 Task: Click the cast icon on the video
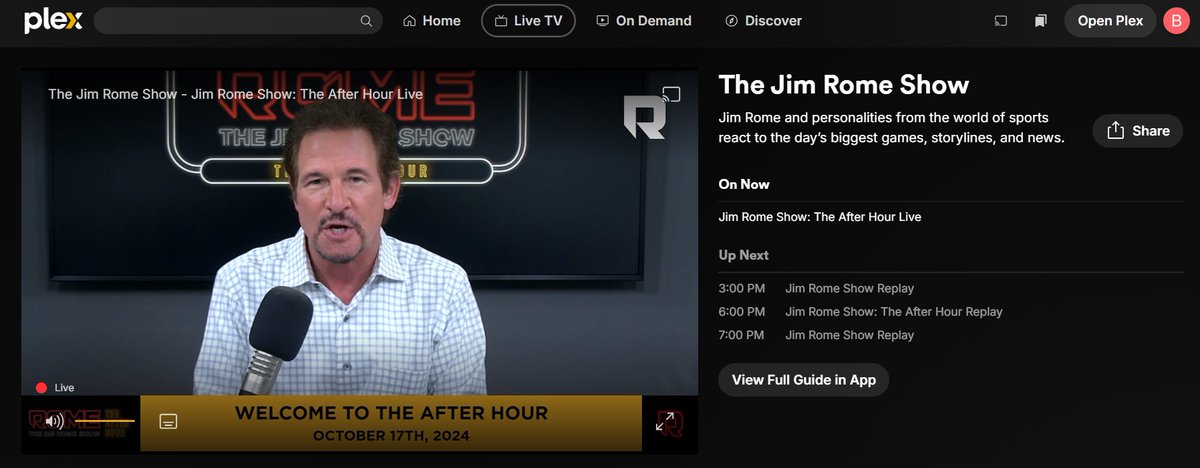[x=671, y=95]
